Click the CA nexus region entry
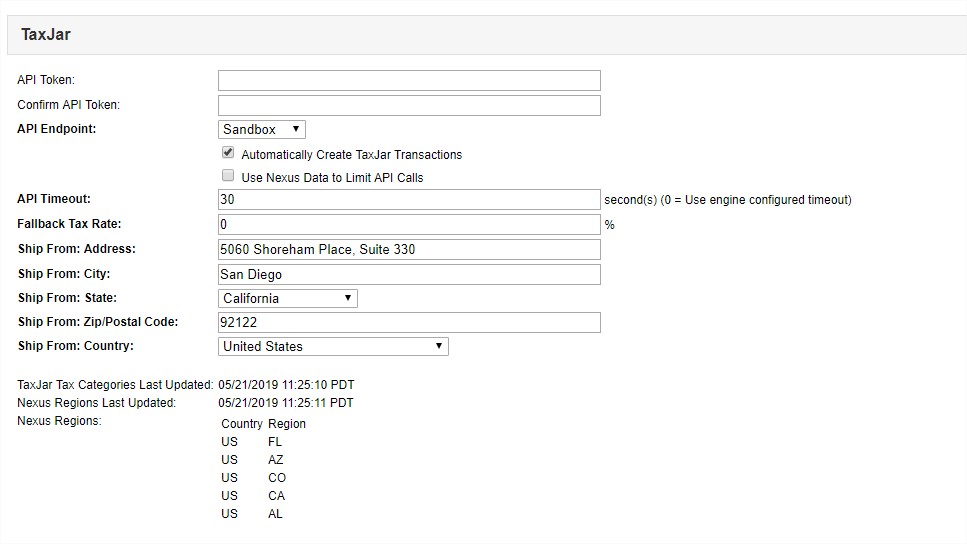Image resolution: width=967 pixels, height=544 pixels. coord(276,496)
